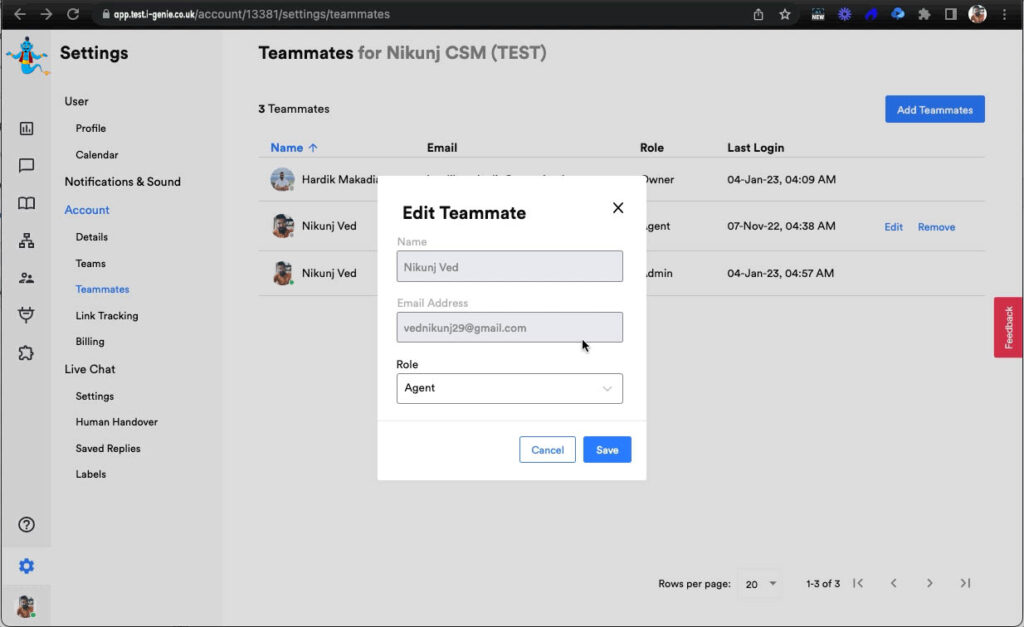The width and height of the screenshot is (1024, 627).
Task: Go to Human Handover settings
Action: click(x=116, y=422)
